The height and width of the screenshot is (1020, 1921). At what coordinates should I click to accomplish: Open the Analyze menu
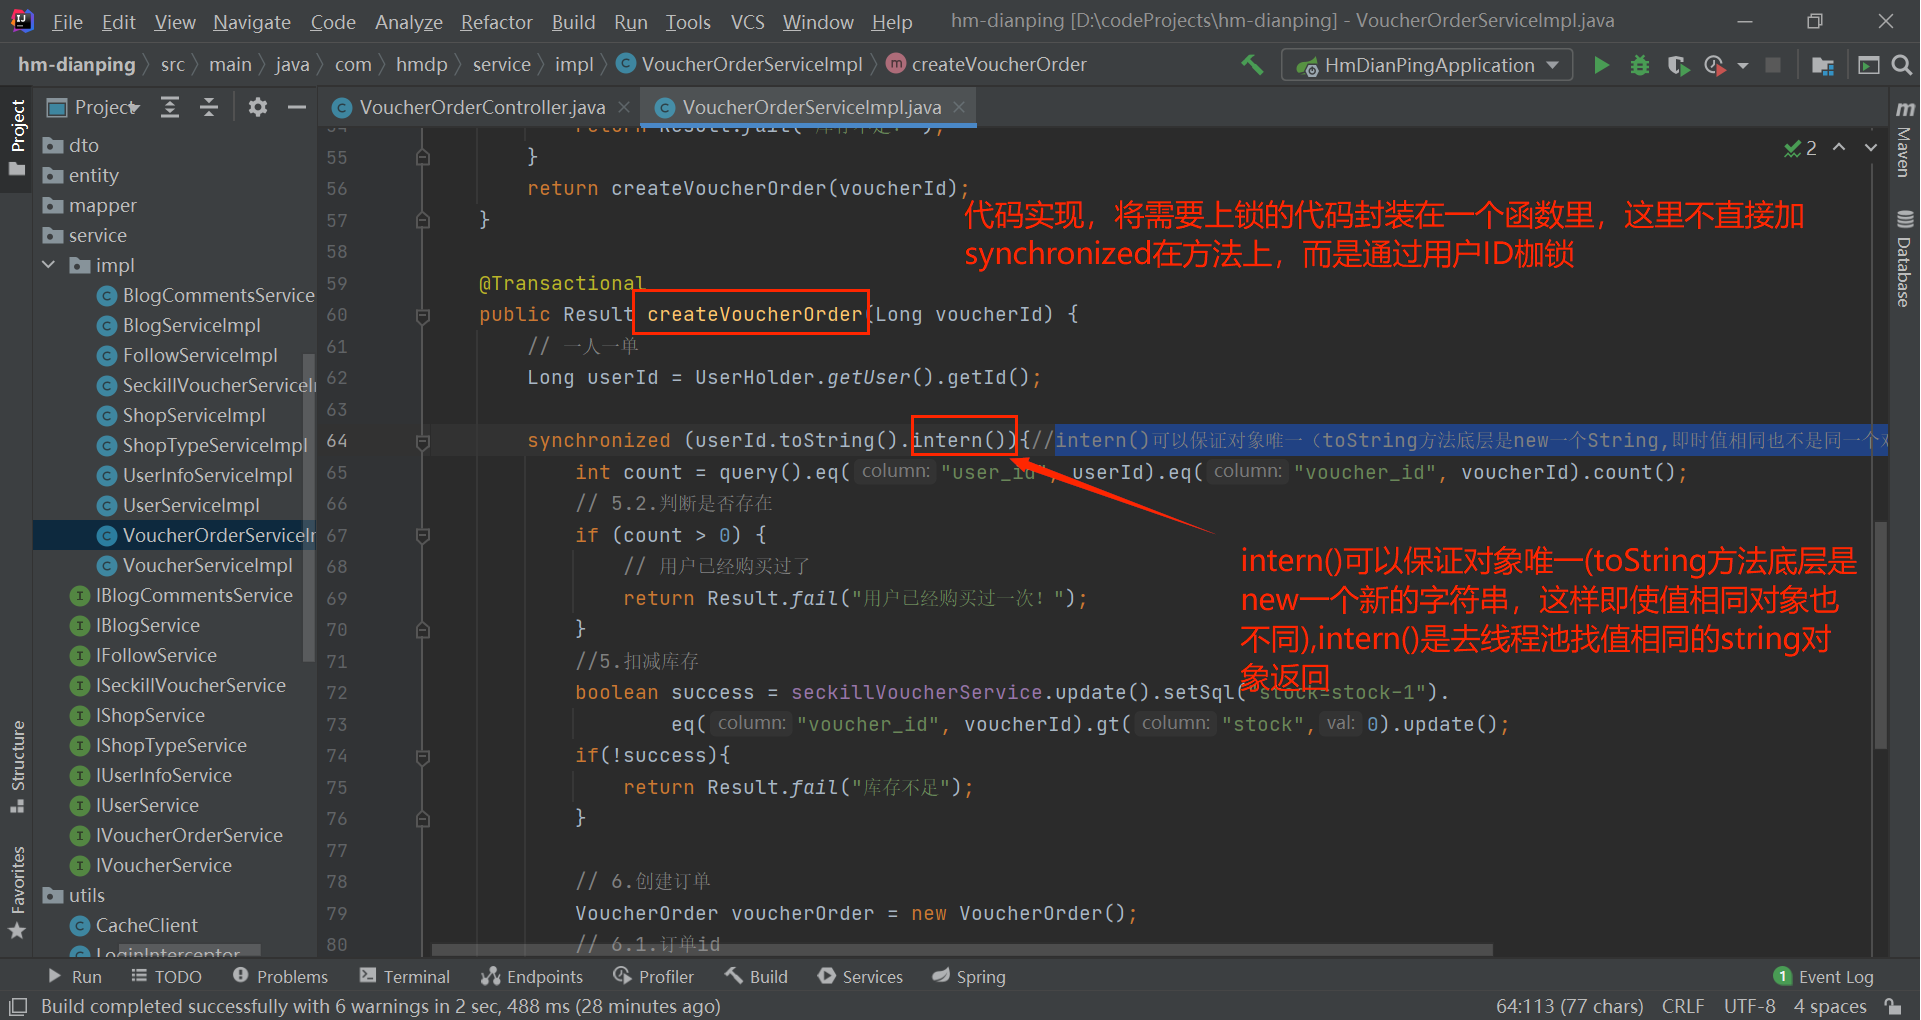coord(408,22)
